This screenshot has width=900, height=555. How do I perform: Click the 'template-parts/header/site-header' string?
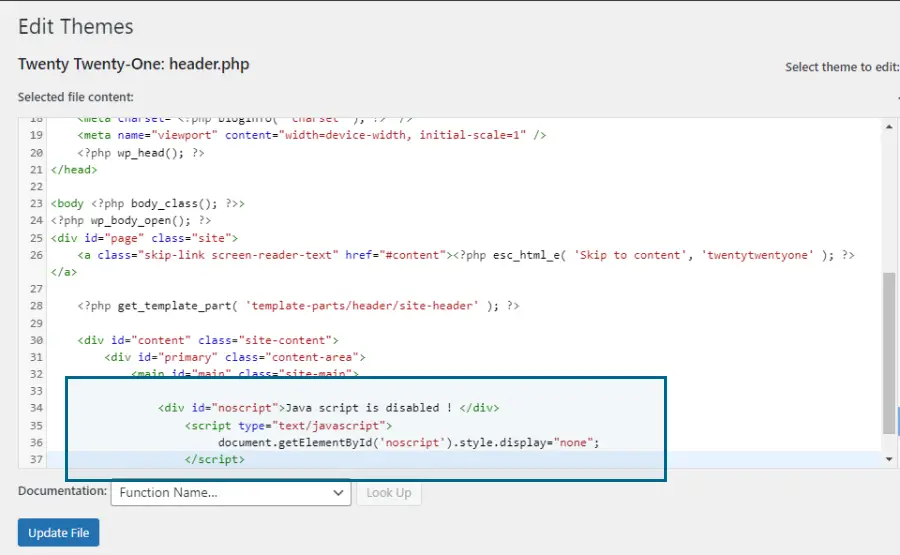362,306
